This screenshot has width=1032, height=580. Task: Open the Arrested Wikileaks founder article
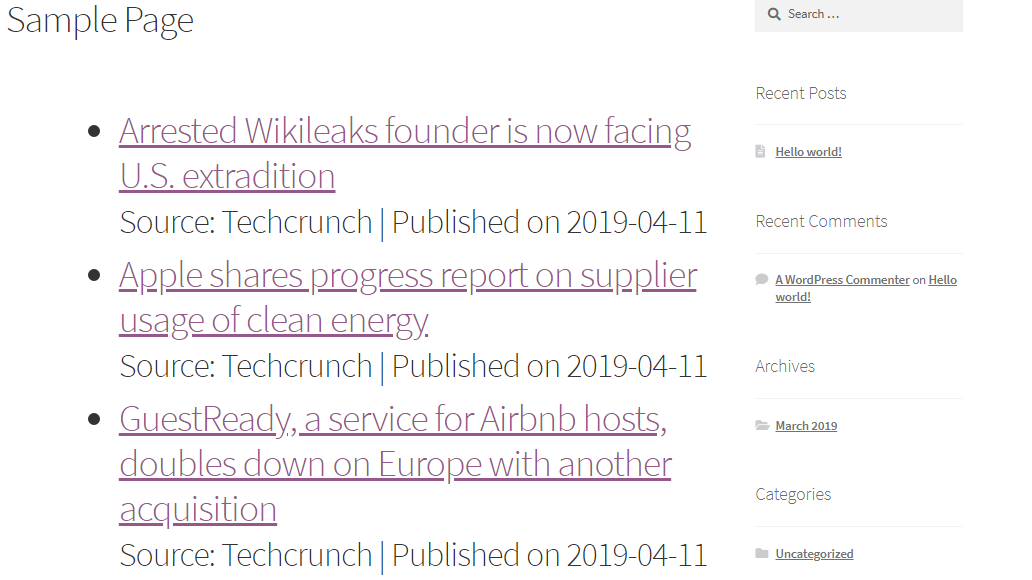[405, 153]
